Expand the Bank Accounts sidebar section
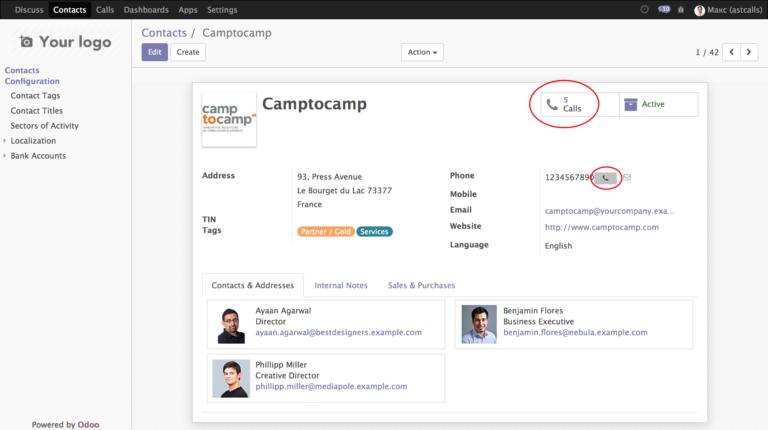Image resolution: width=768 pixels, height=430 pixels. [38, 156]
